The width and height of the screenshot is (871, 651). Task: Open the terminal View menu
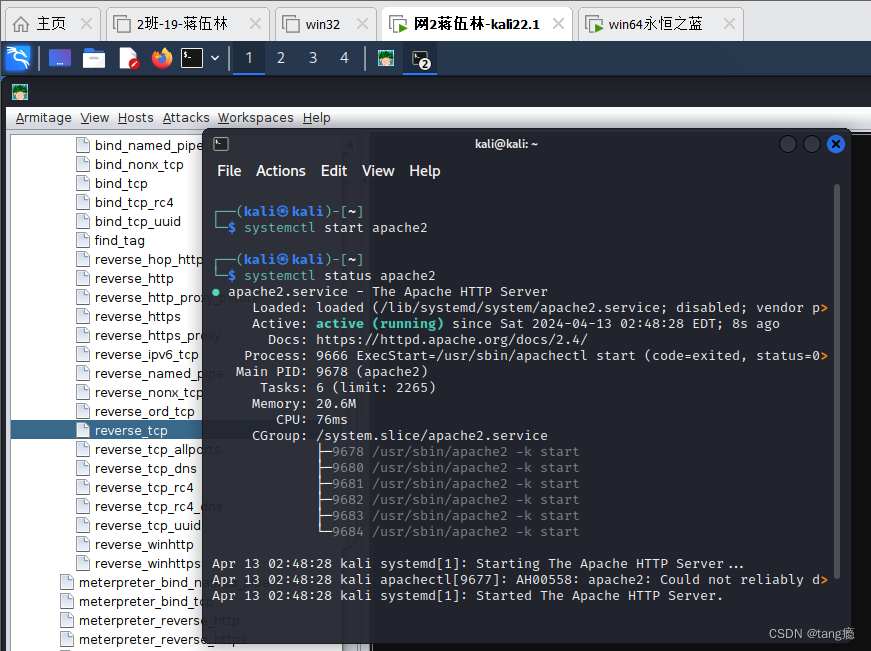(378, 171)
